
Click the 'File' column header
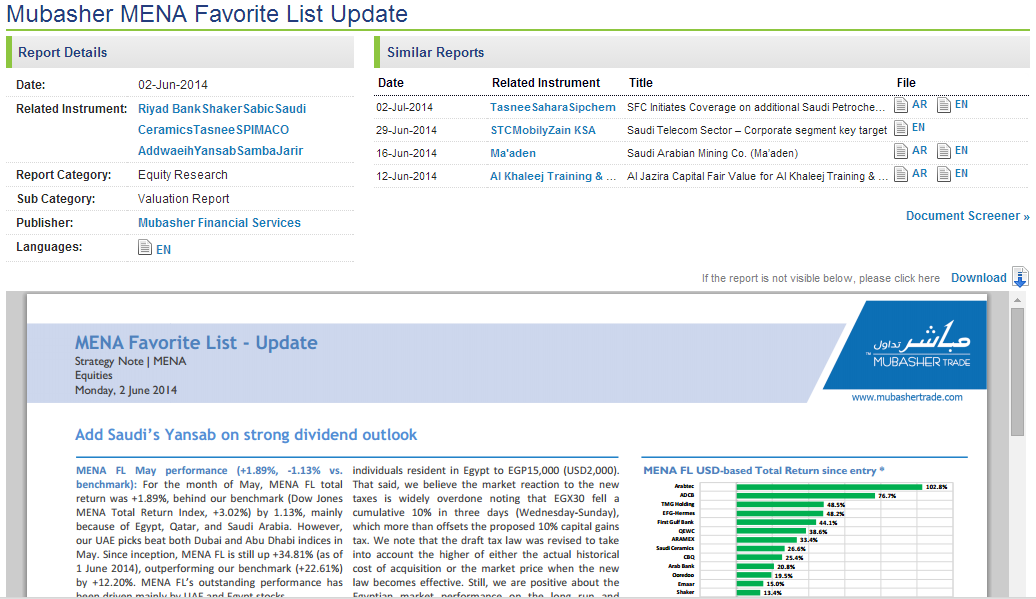[x=906, y=83]
